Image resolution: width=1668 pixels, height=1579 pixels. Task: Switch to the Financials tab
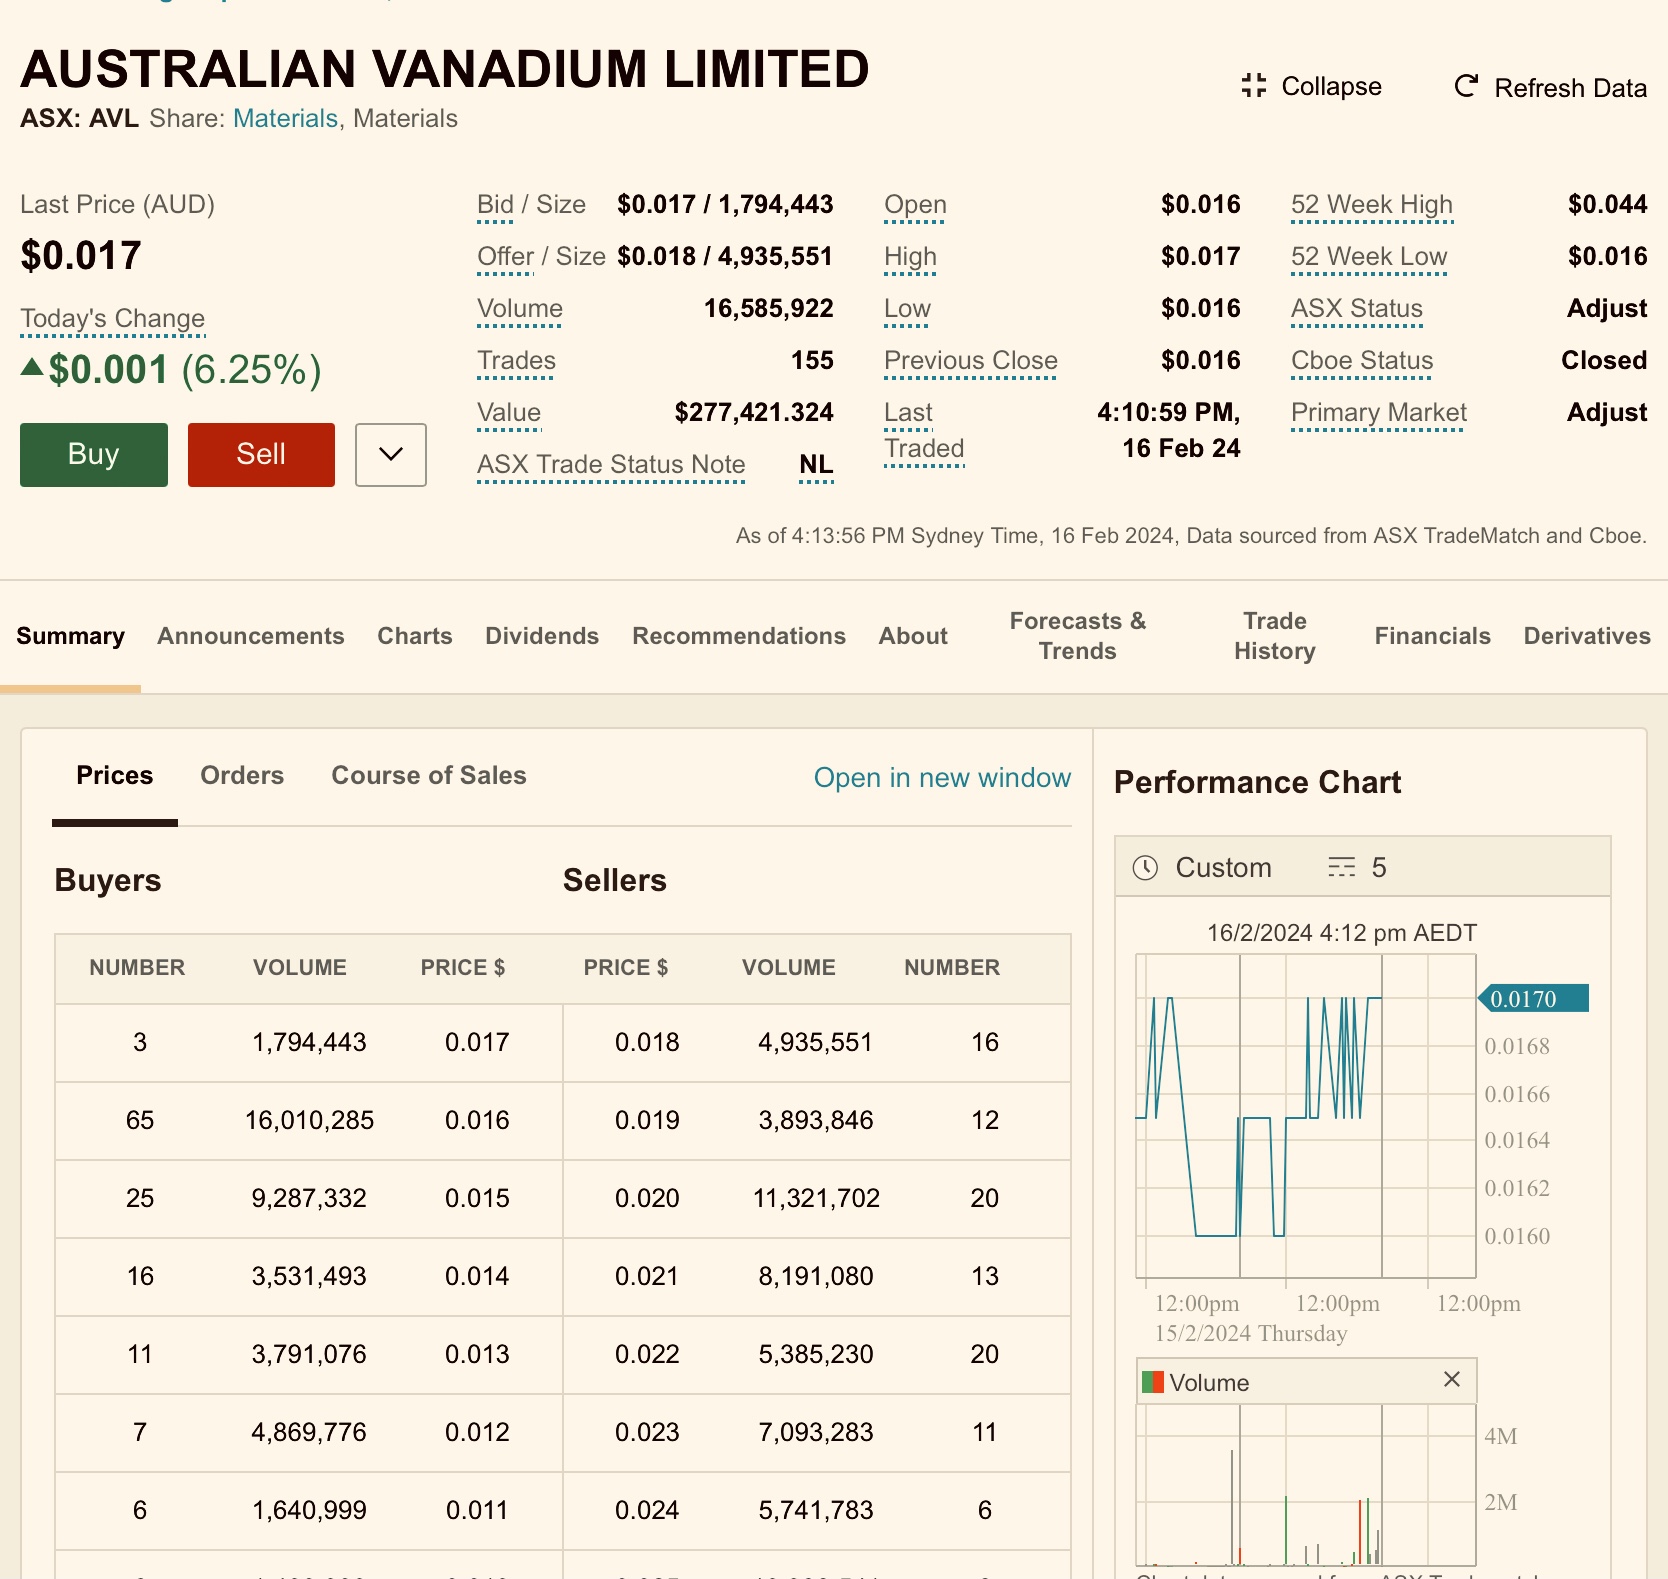click(x=1432, y=636)
